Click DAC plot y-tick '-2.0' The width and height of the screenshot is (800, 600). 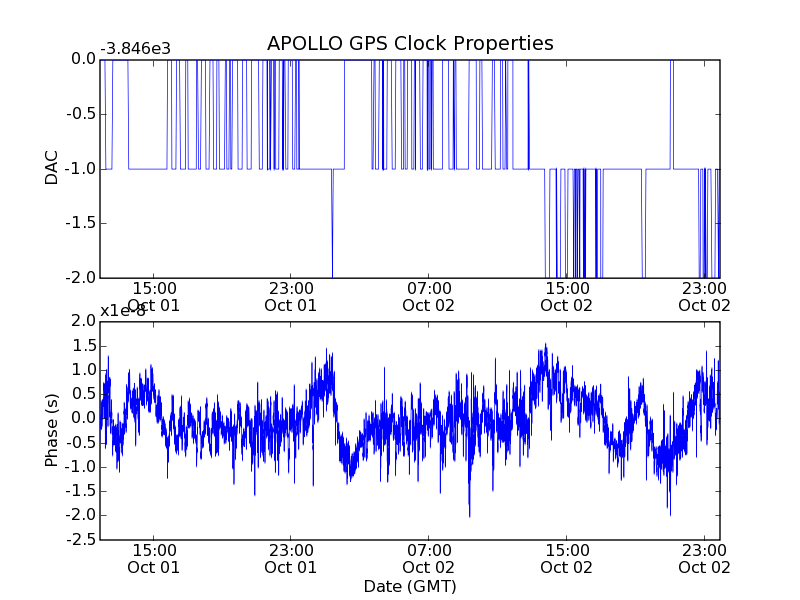click(x=81, y=278)
